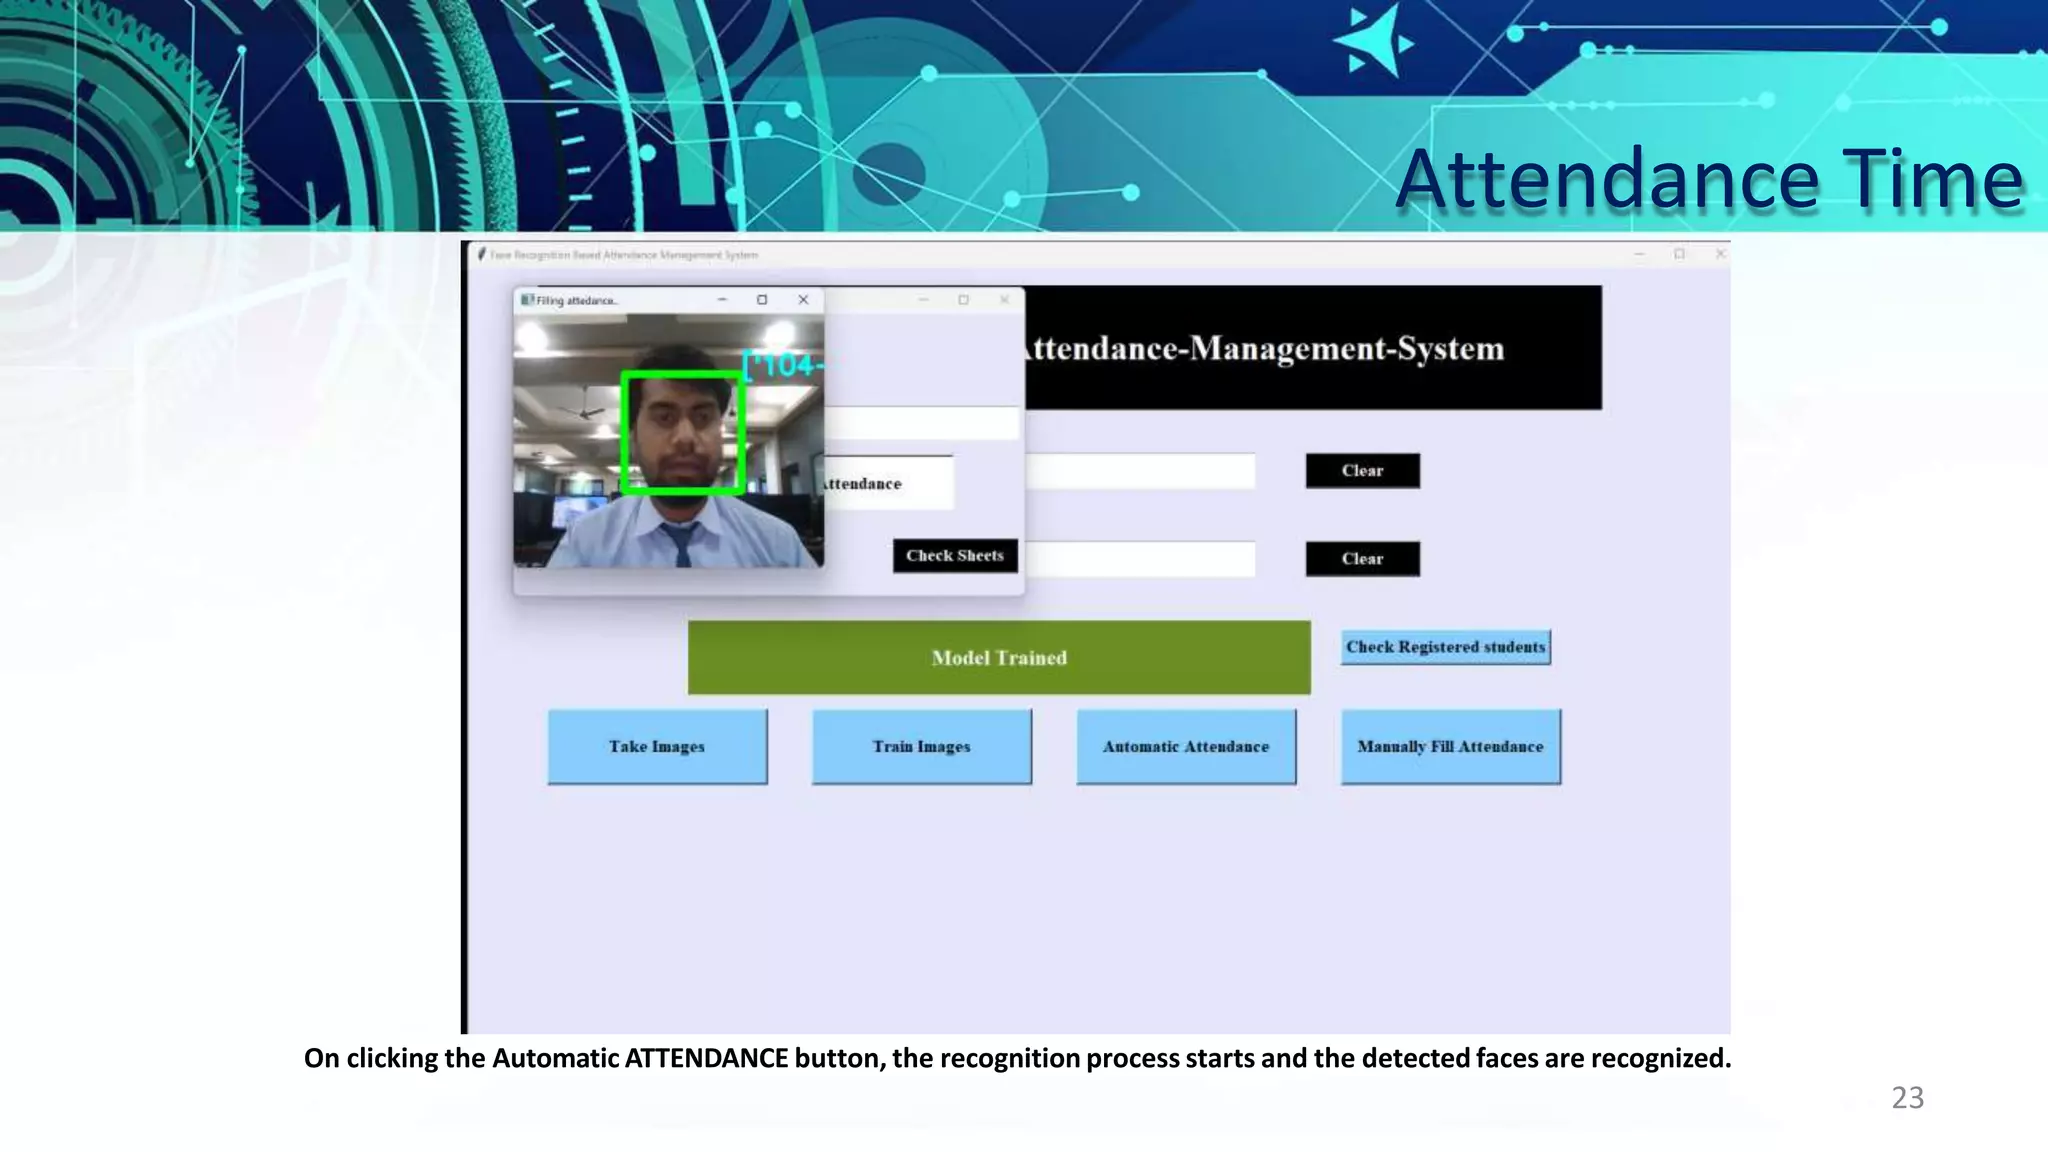This screenshot has width=2048, height=1152.
Task: Open Manually Fill Attendance
Action: [x=1450, y=747]
